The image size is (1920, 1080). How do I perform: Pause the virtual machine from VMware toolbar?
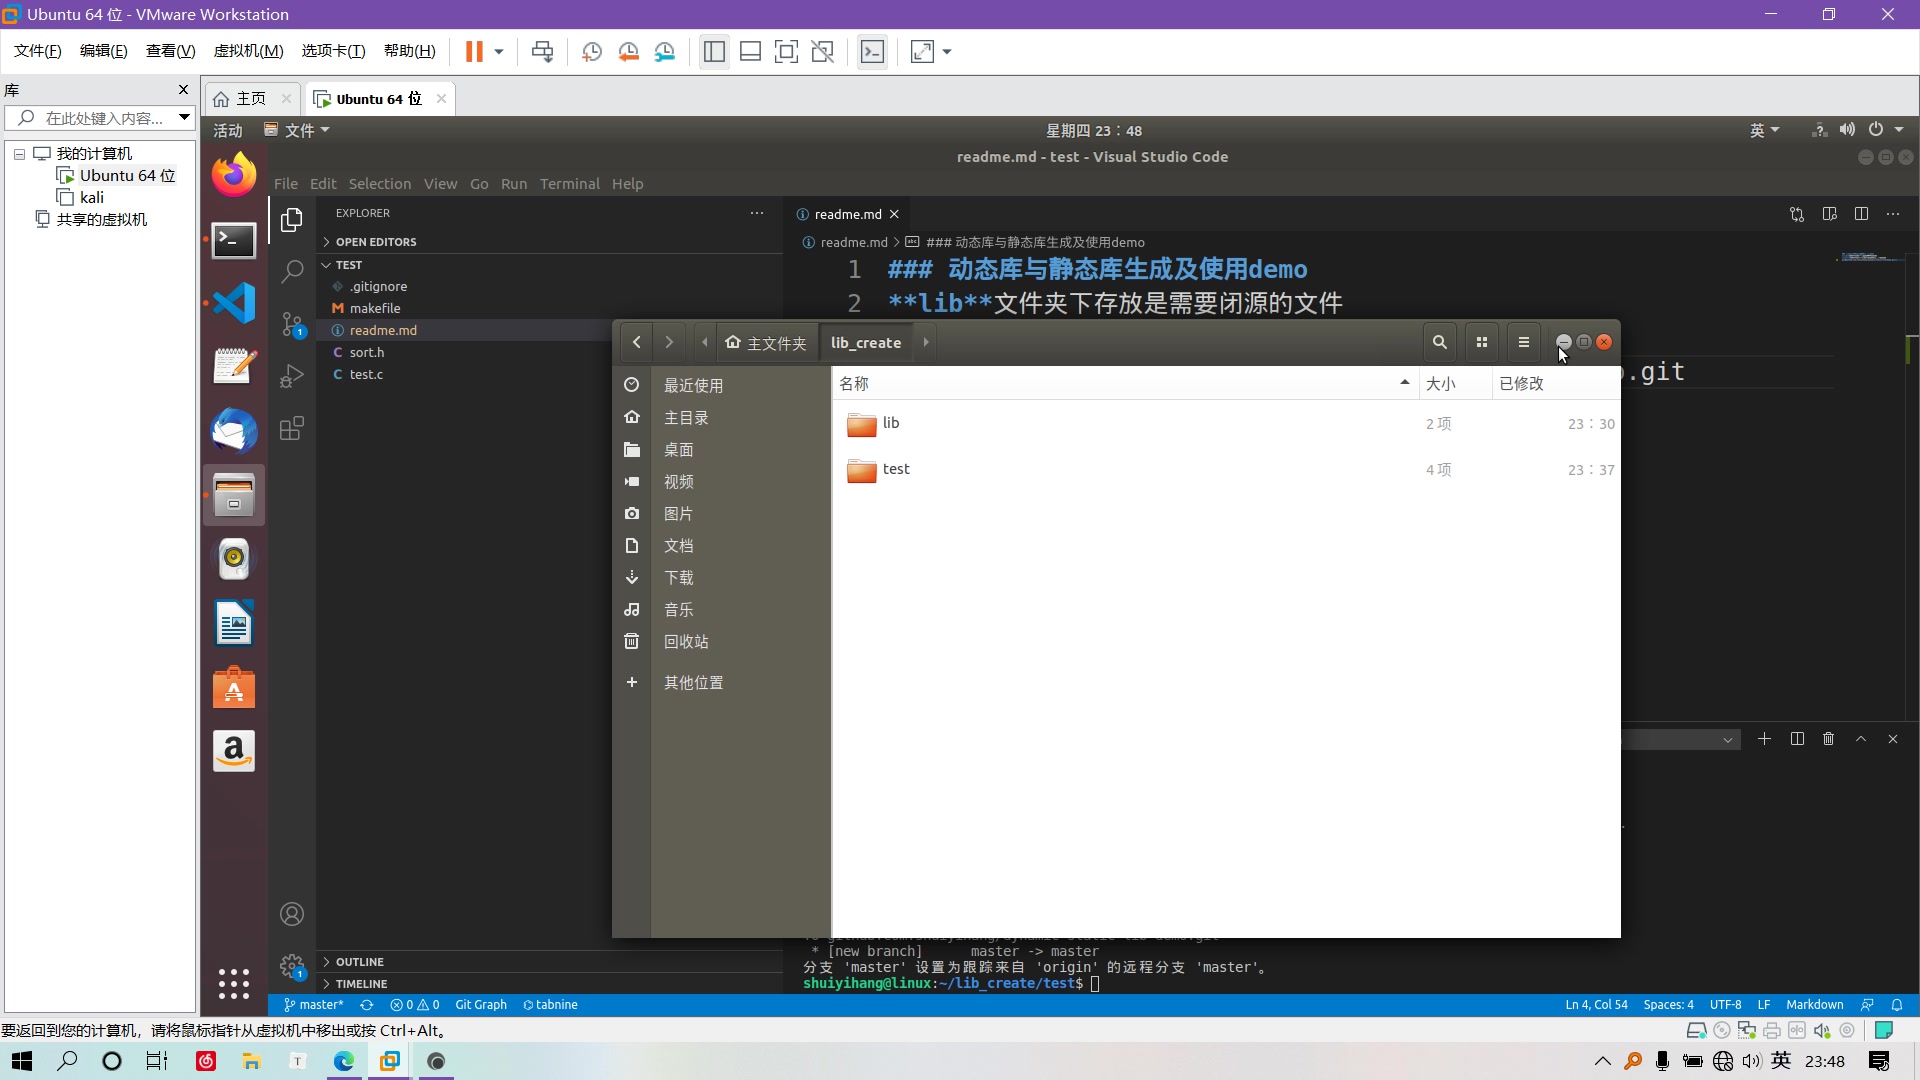click(x=474, y=52)
